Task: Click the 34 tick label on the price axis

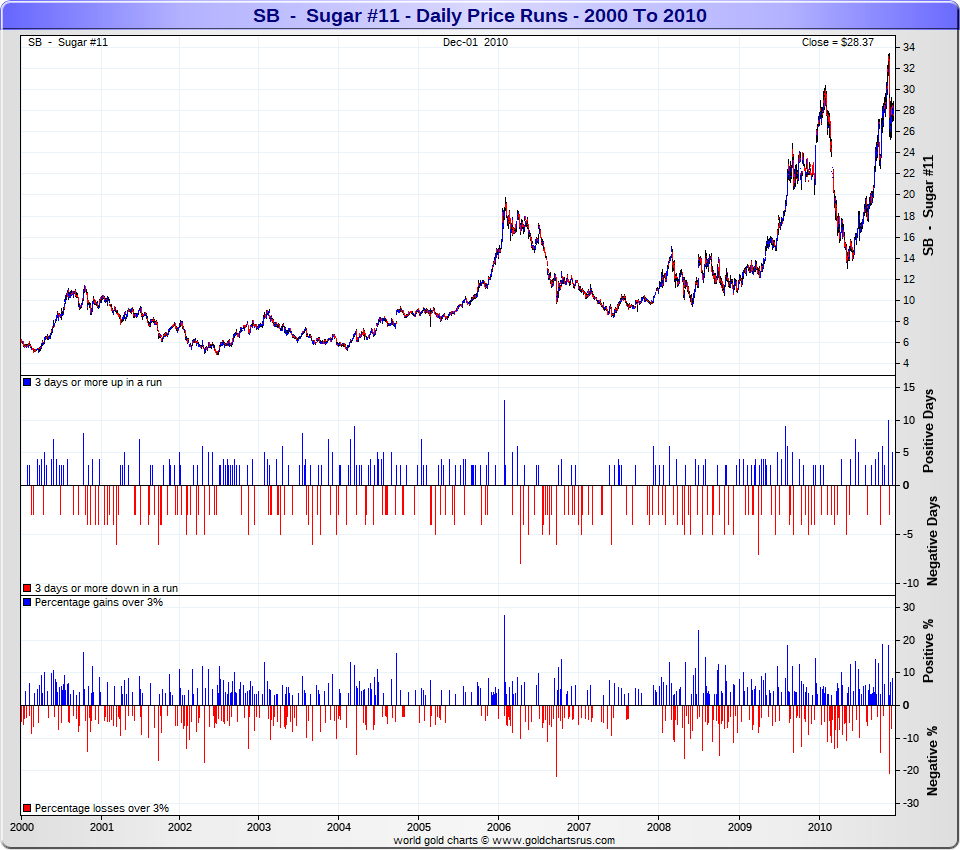Action: coord(909,47)
